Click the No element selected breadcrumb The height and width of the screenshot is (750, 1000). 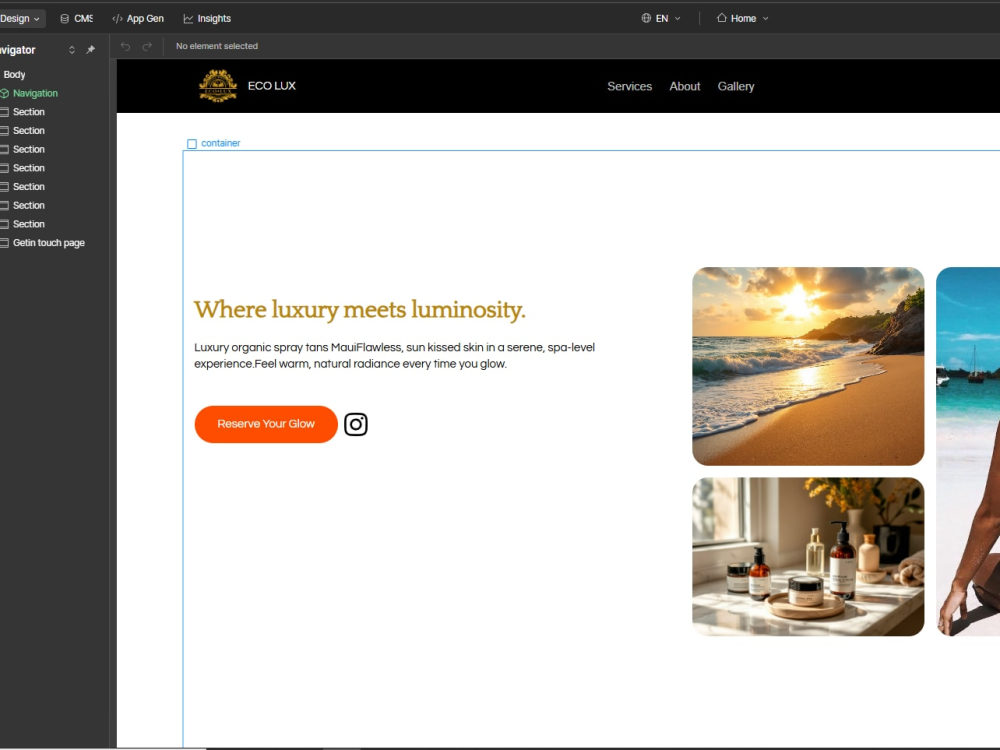point(217,47)
